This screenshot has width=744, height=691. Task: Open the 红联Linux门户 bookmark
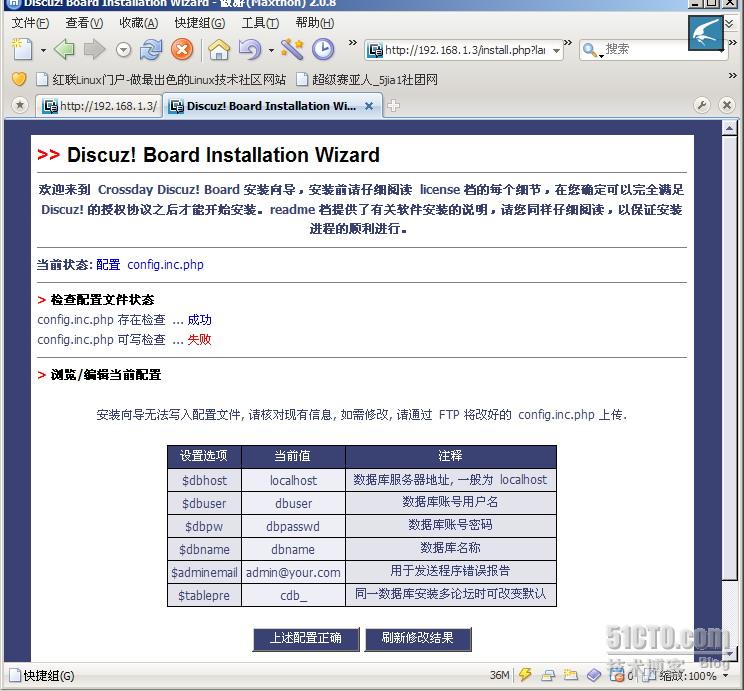click(161, 79)
